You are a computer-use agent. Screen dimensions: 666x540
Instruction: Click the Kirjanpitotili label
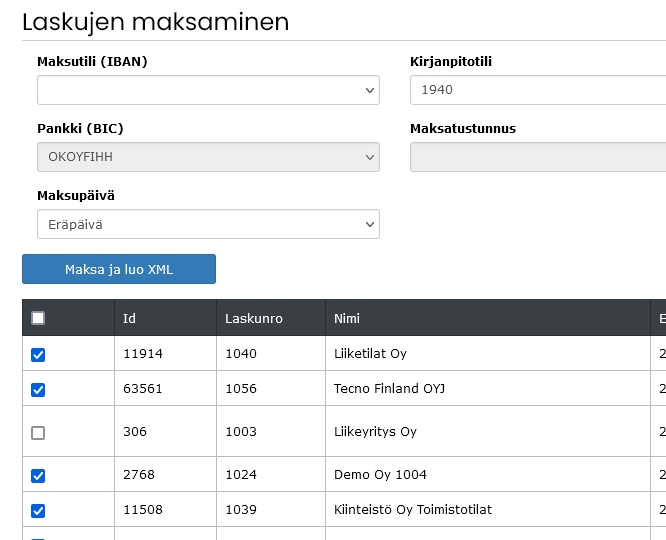point(451,62)
